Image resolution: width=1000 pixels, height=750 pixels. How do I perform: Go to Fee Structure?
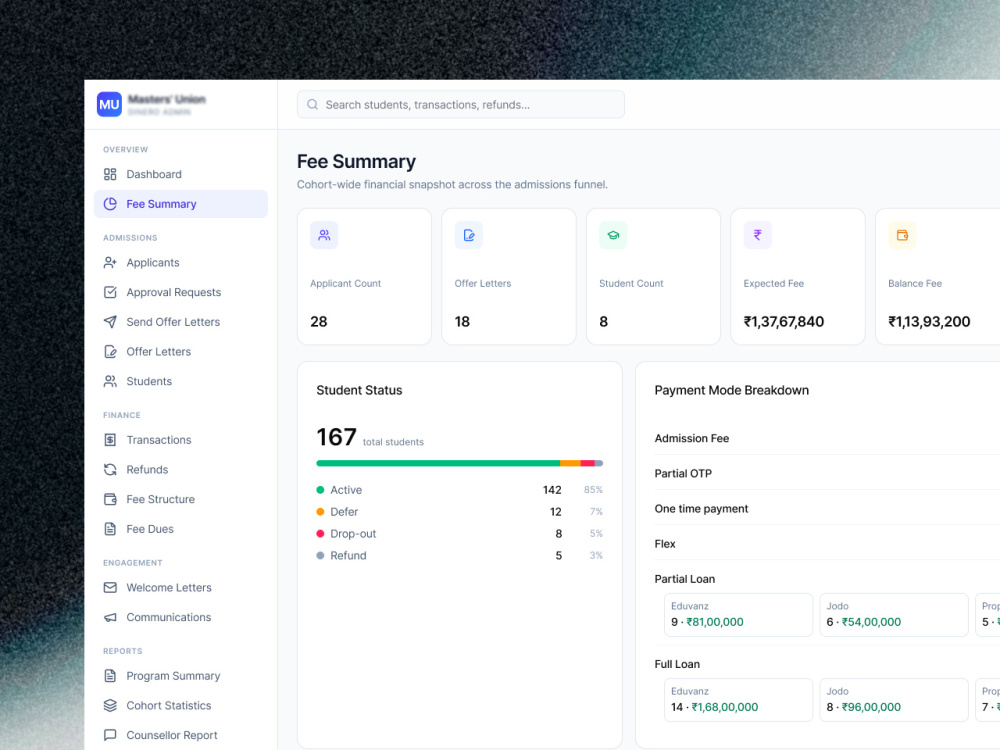tap(180, 499)
